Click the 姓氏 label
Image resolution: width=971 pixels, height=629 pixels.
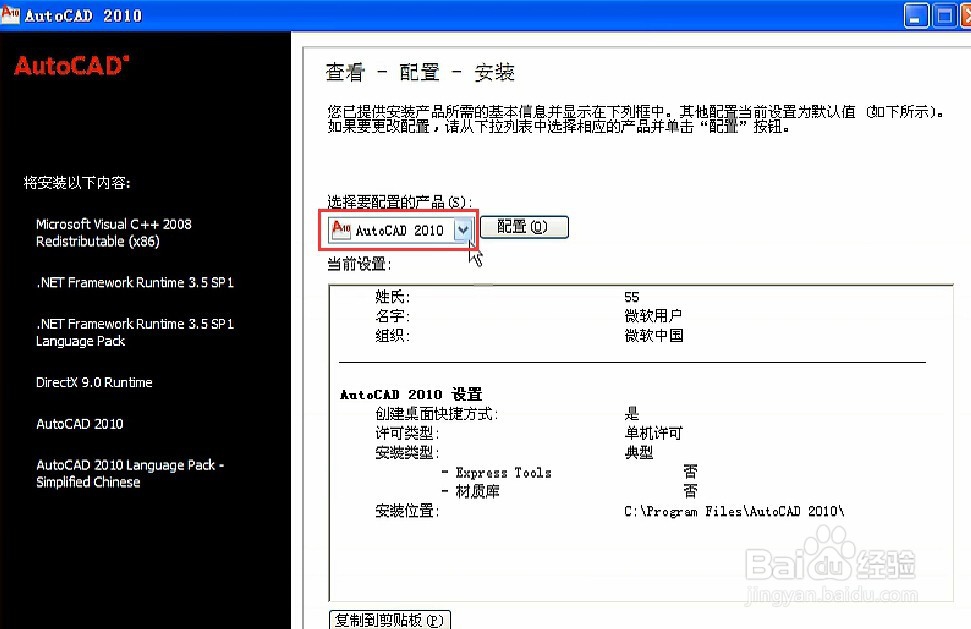tap(393, 297)
